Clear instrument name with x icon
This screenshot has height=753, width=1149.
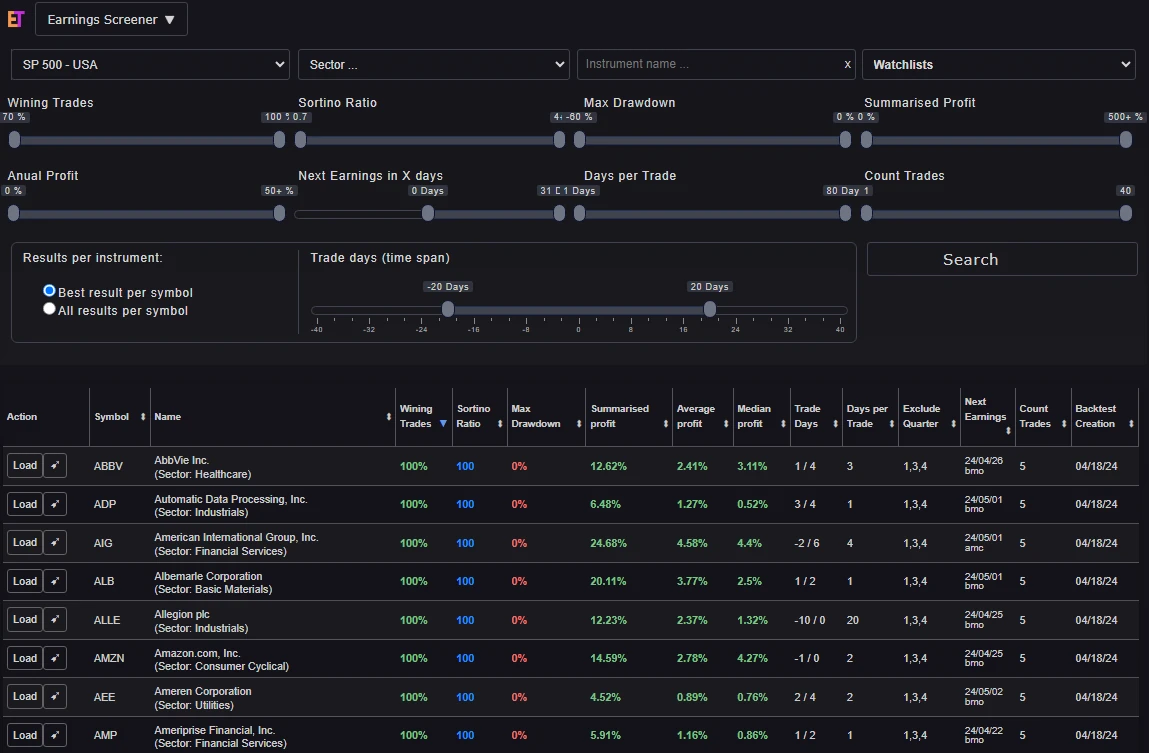(848, 65)
